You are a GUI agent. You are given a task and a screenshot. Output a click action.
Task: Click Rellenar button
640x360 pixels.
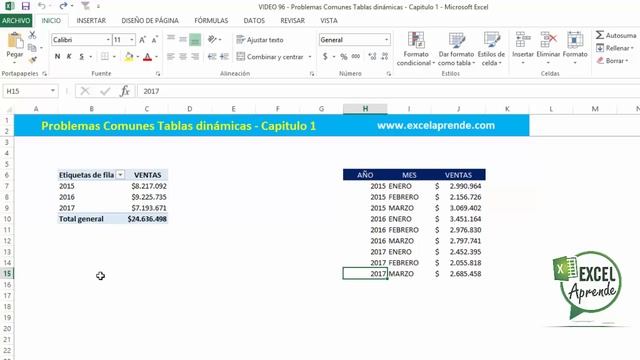click(x=615, y=48)
